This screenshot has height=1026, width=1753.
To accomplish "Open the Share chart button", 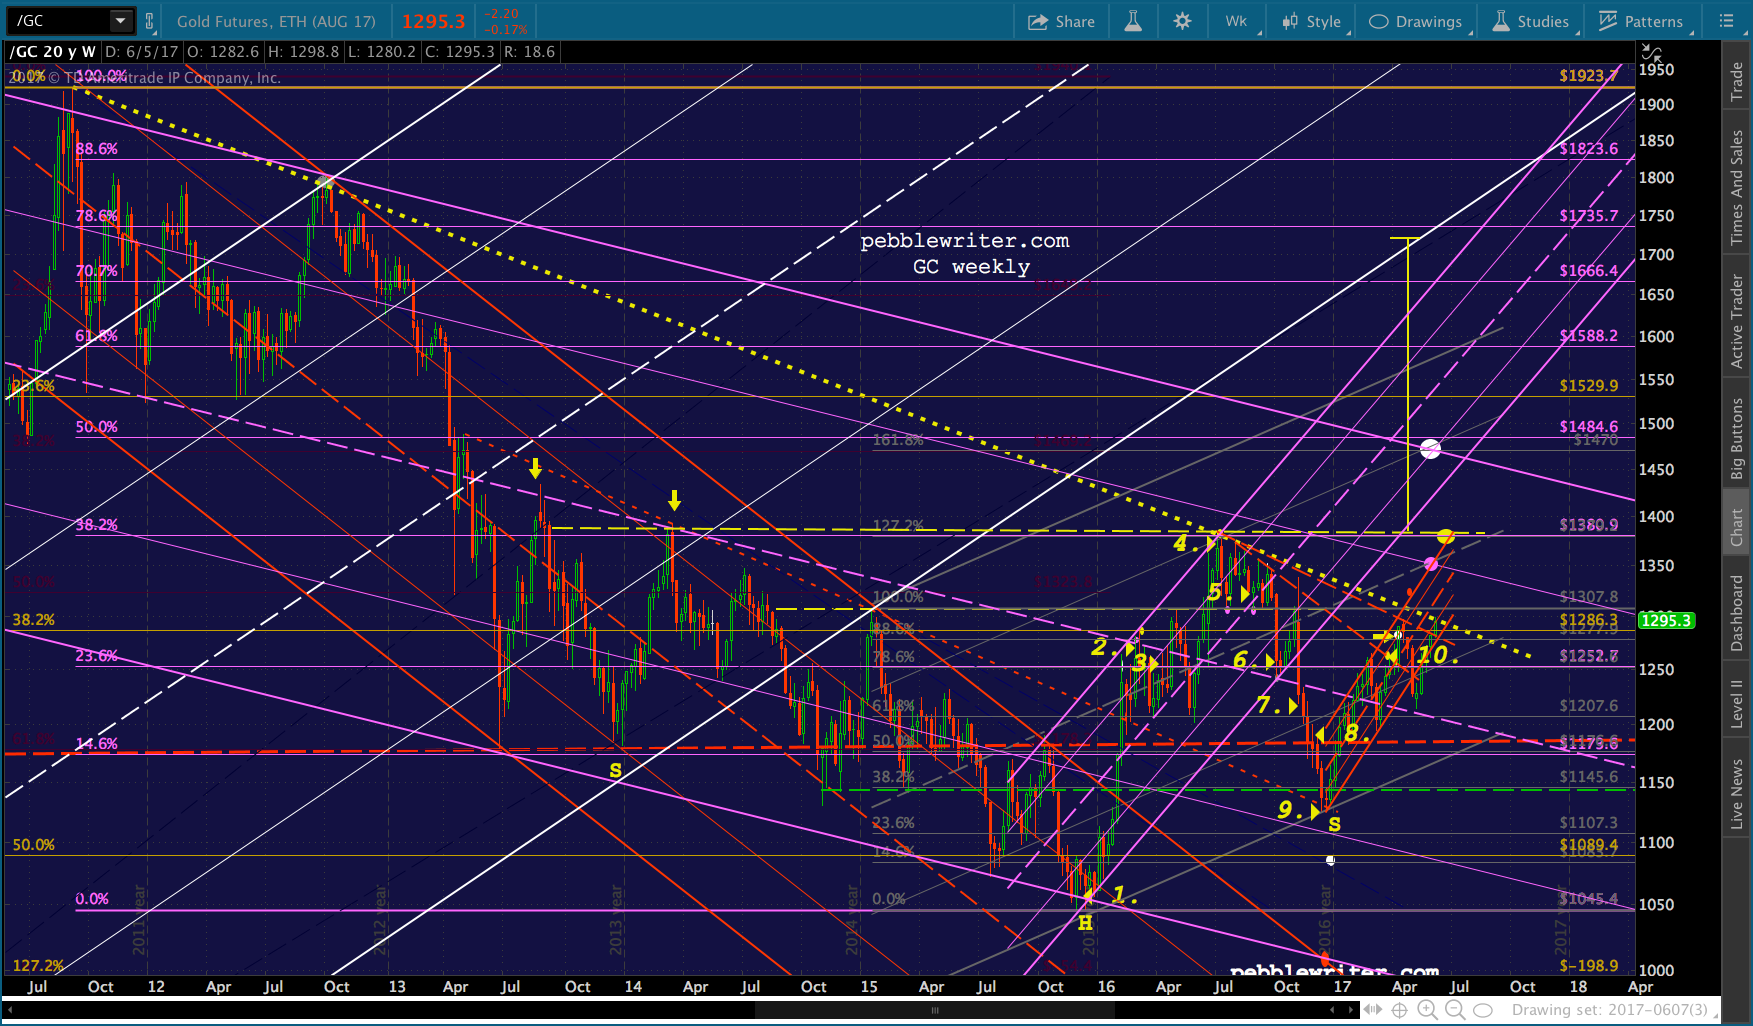I will click(1061, 21).
